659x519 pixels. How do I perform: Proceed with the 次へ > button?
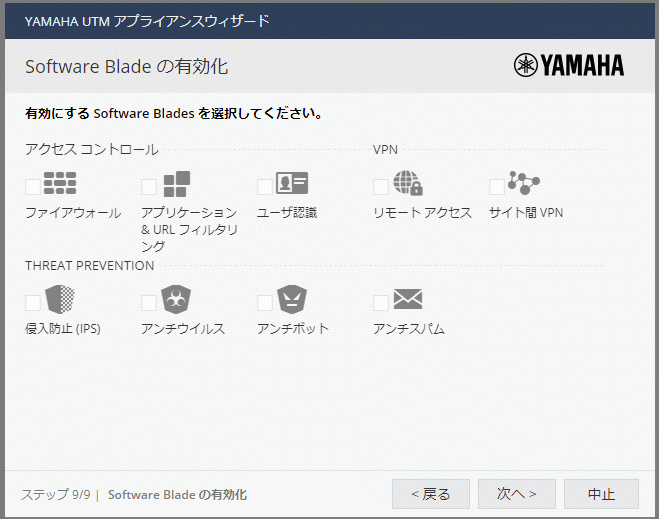point(517,494)
